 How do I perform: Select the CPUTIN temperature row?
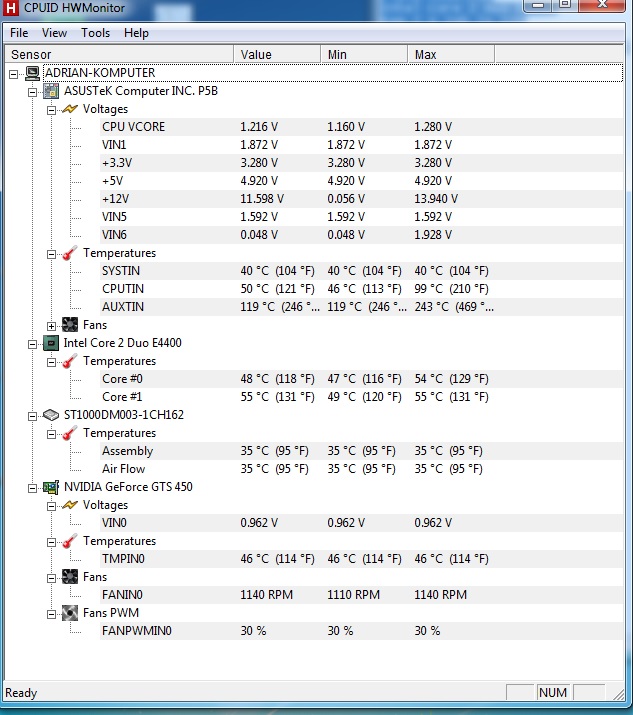tap(362, 289)
